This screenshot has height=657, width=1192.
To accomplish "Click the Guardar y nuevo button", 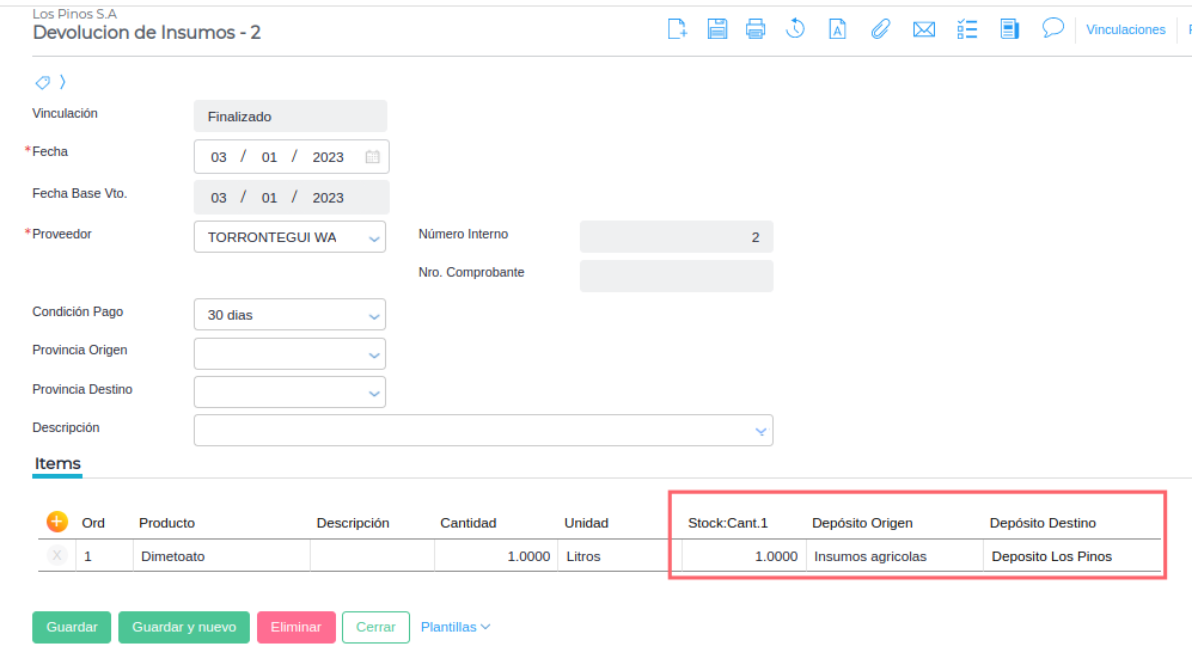I will [184, 627].
